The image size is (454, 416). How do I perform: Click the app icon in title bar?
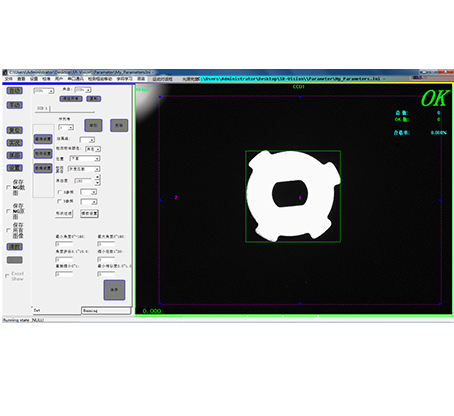[5, 72]
